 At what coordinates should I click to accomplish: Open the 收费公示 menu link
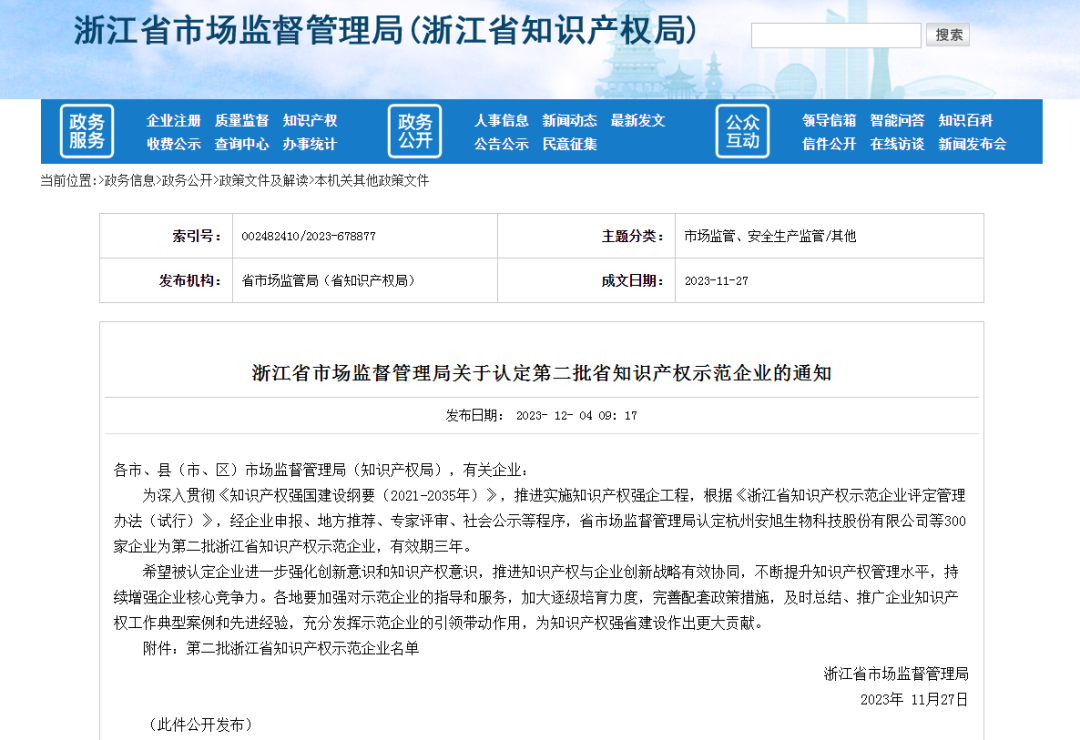point(174,144)
